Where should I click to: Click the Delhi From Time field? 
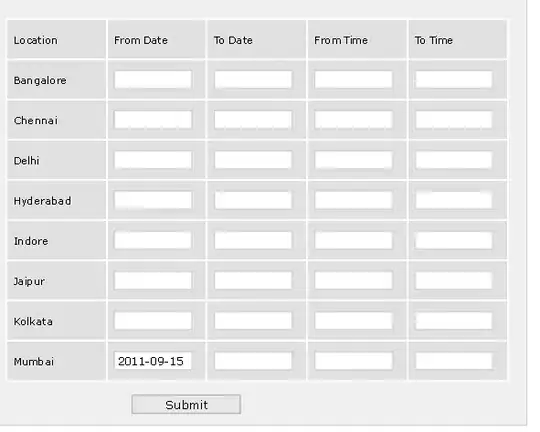[353, 160]
